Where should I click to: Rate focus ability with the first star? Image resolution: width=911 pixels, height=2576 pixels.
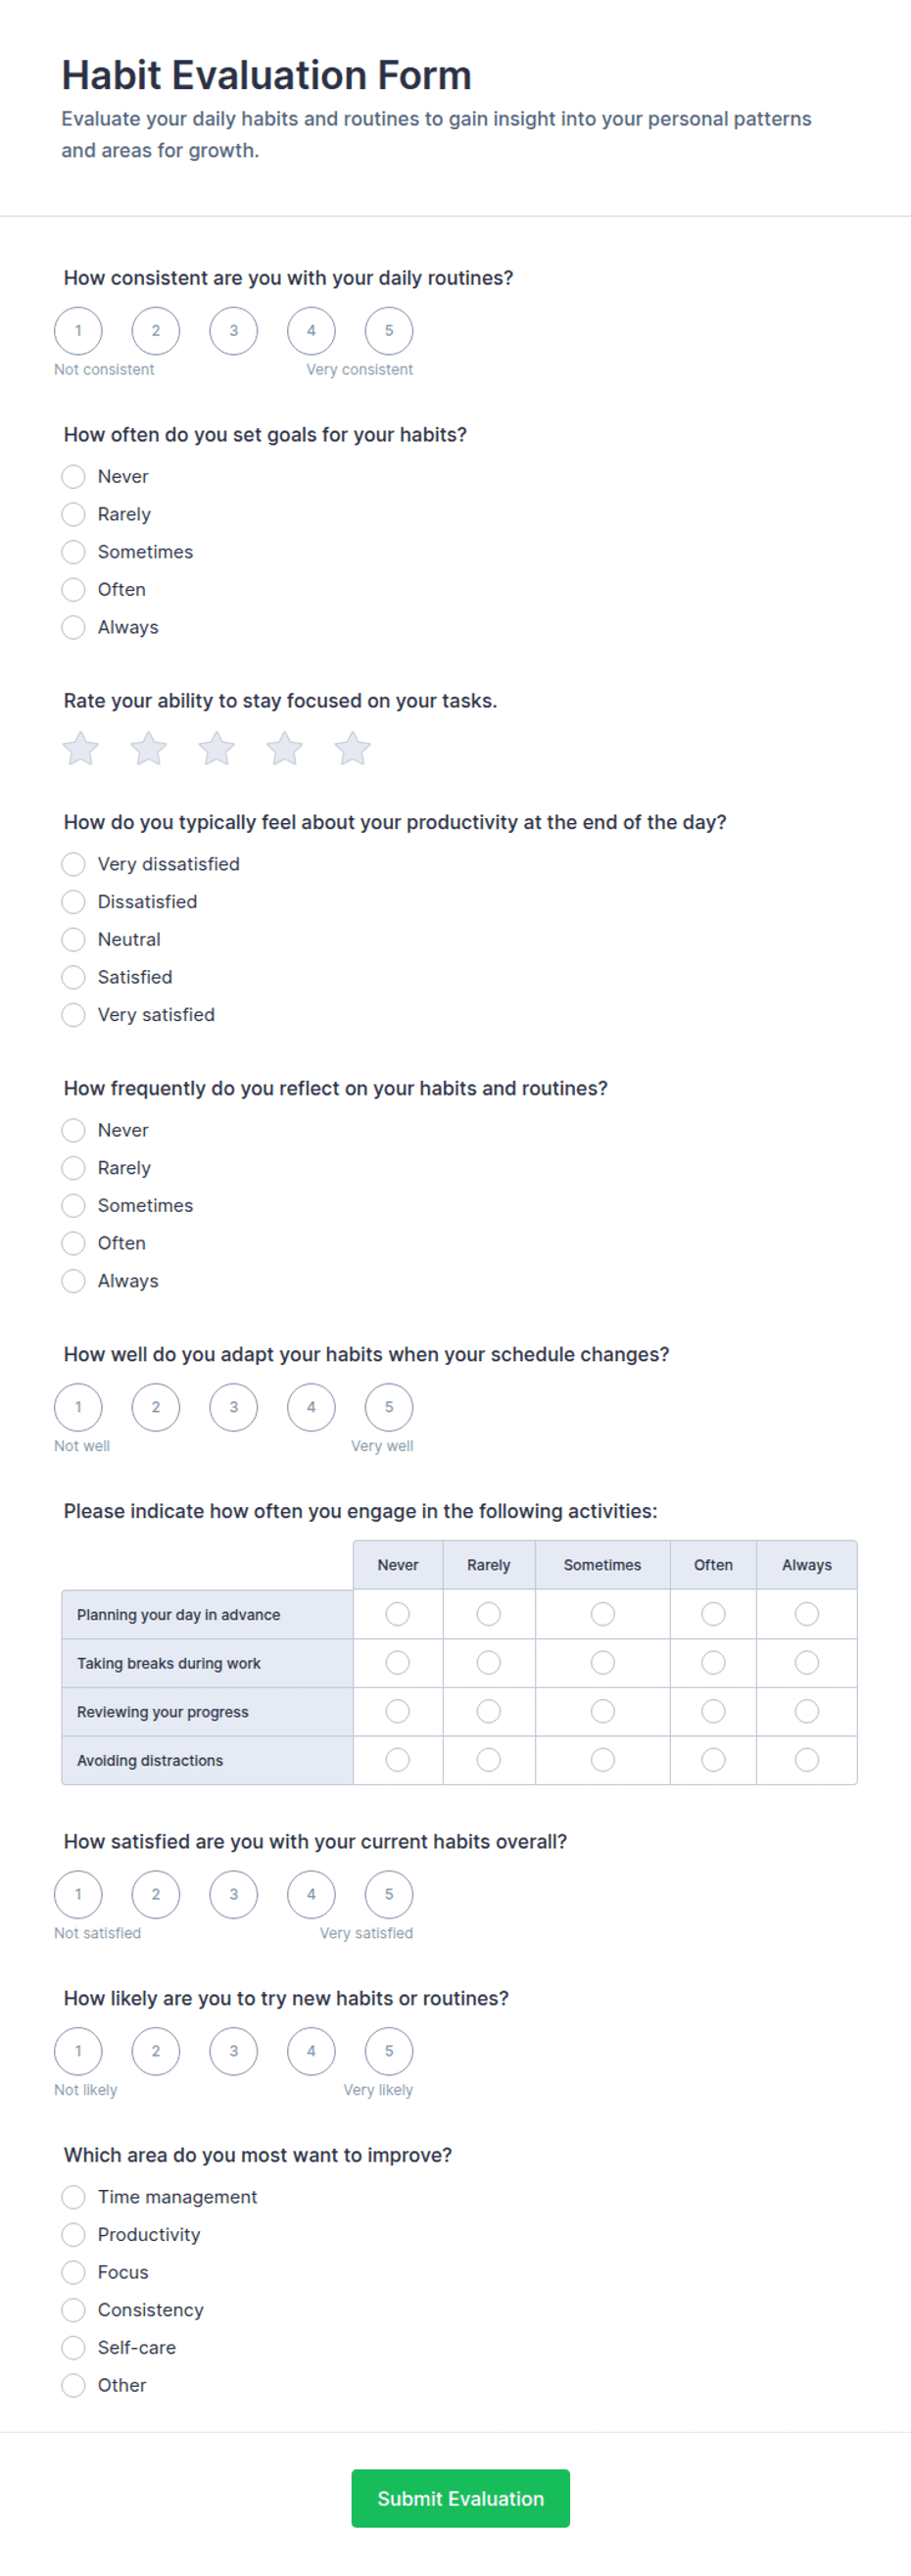[x=81, y=748]
